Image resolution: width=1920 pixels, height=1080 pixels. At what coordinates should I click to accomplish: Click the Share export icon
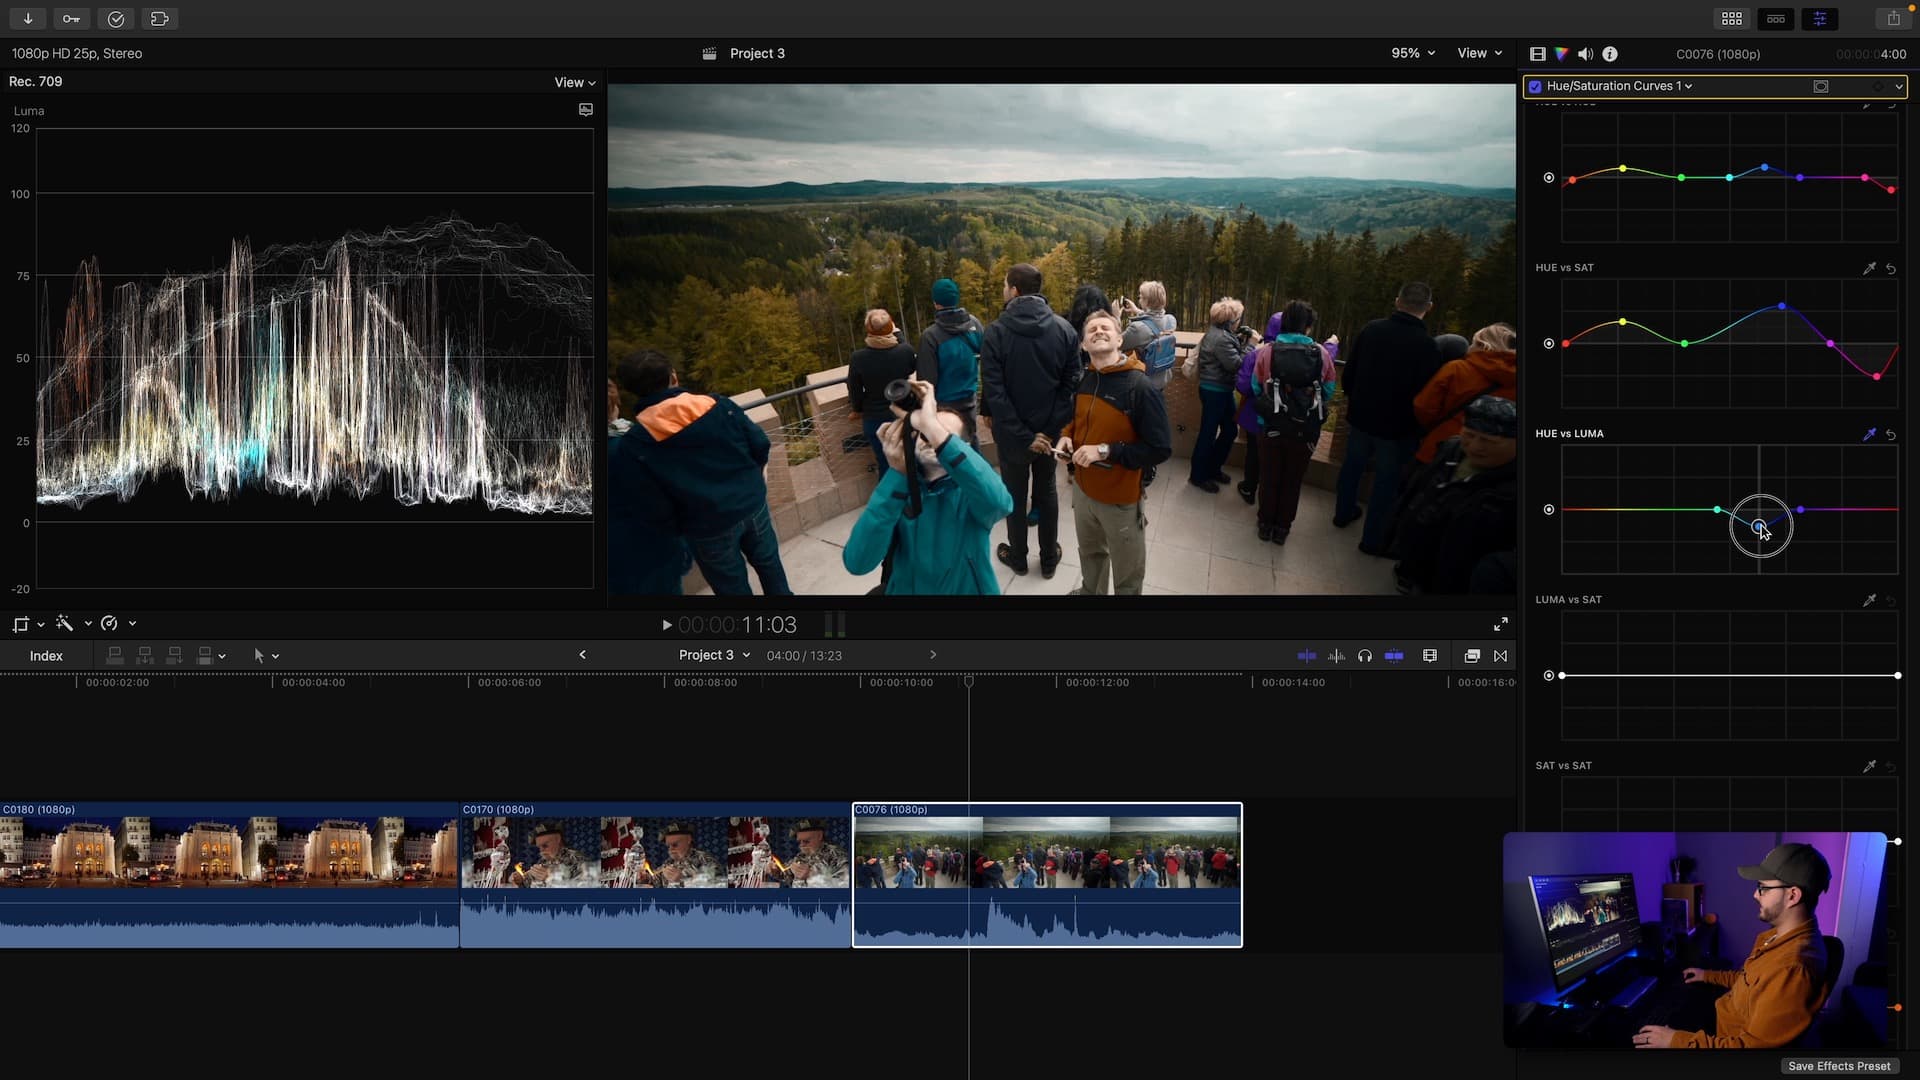(x=1893, y=19)
